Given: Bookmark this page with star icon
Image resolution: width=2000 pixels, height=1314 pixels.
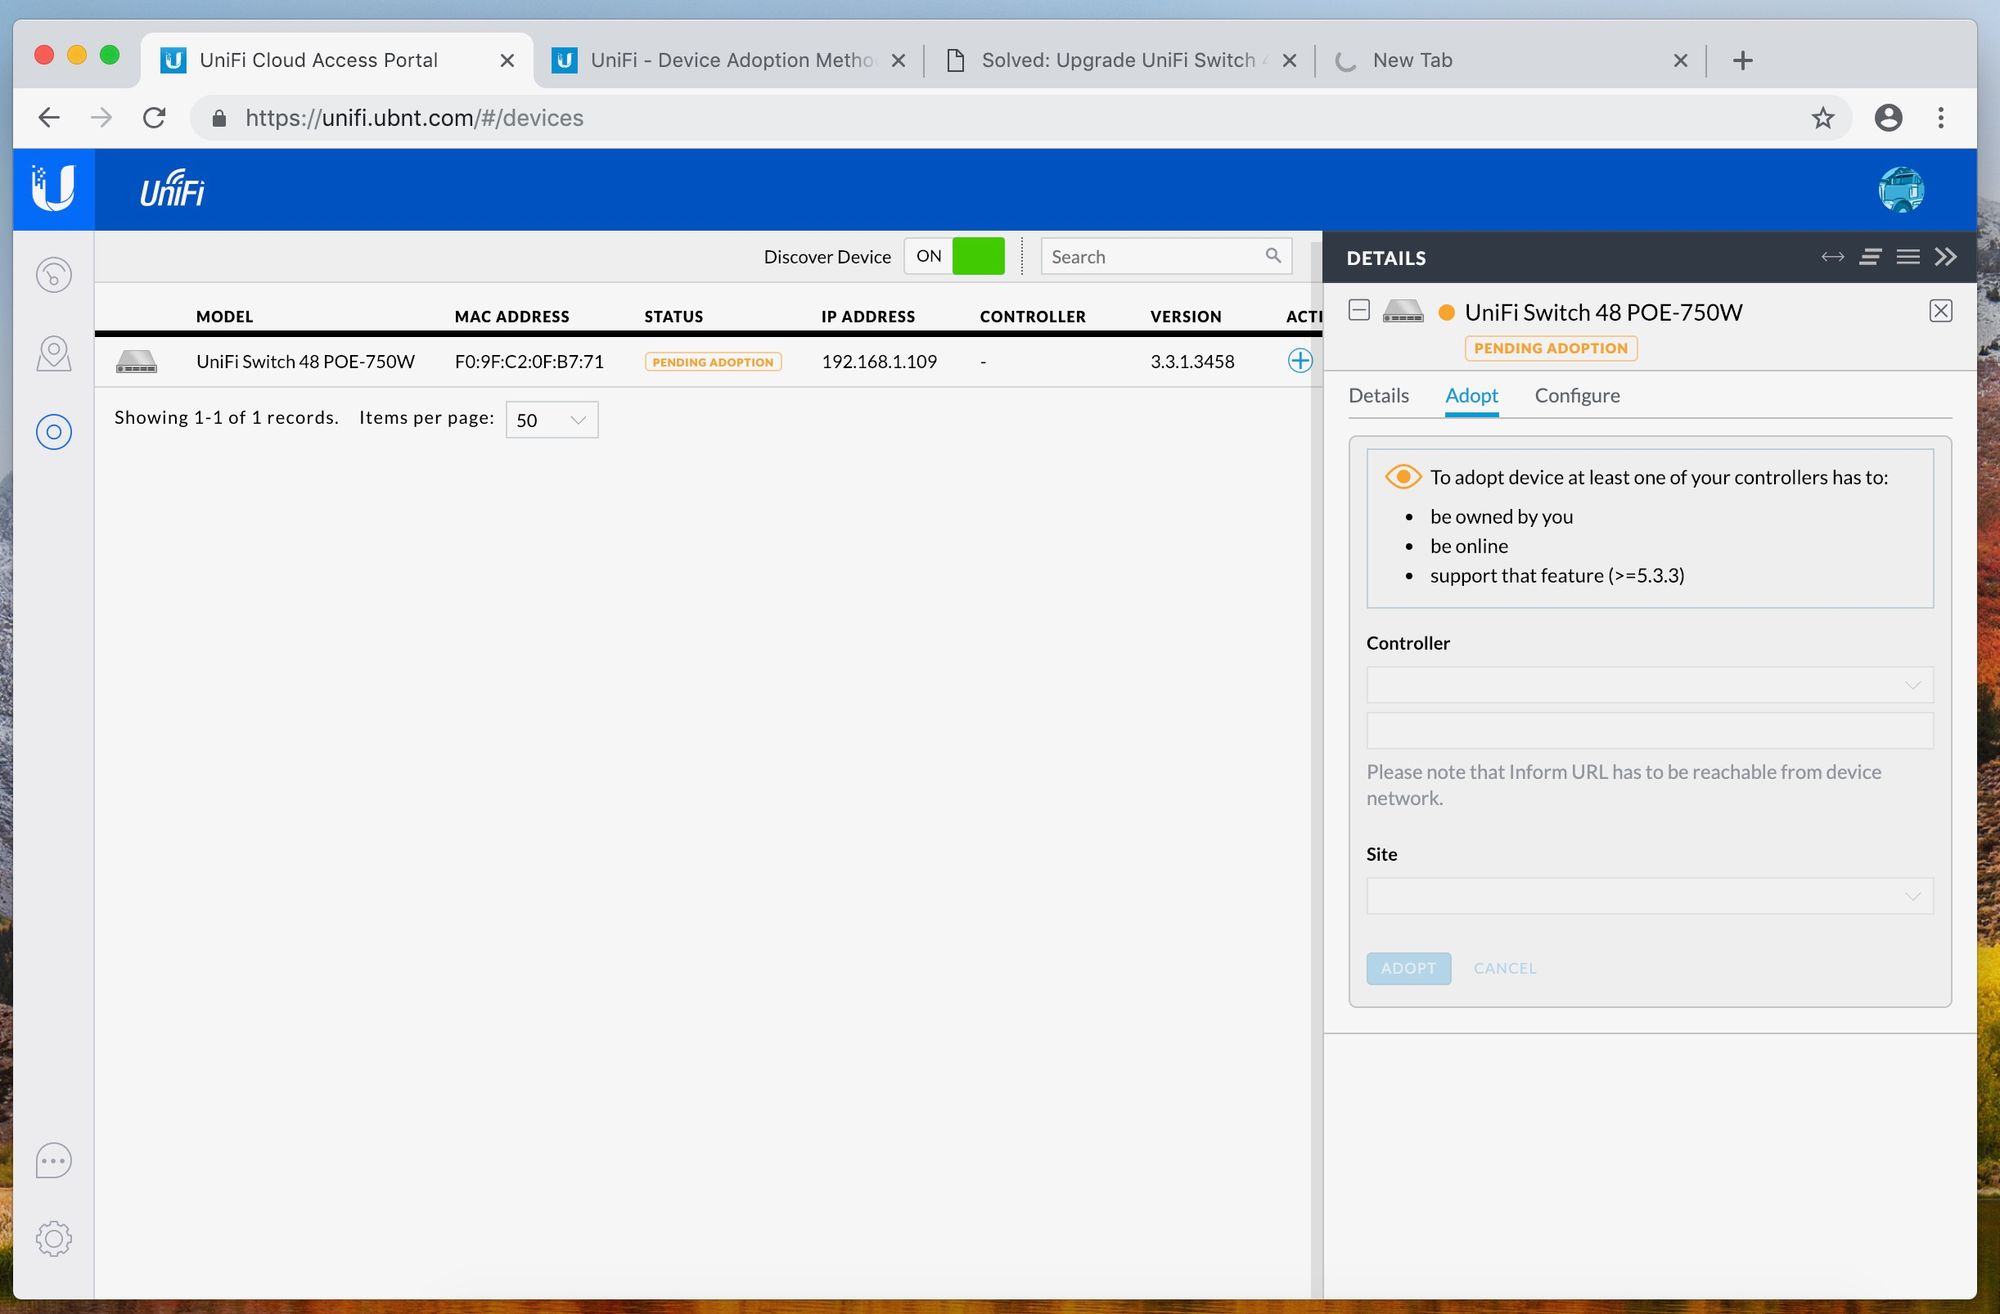Looking at the screenshot, I should pos(1823,118).
